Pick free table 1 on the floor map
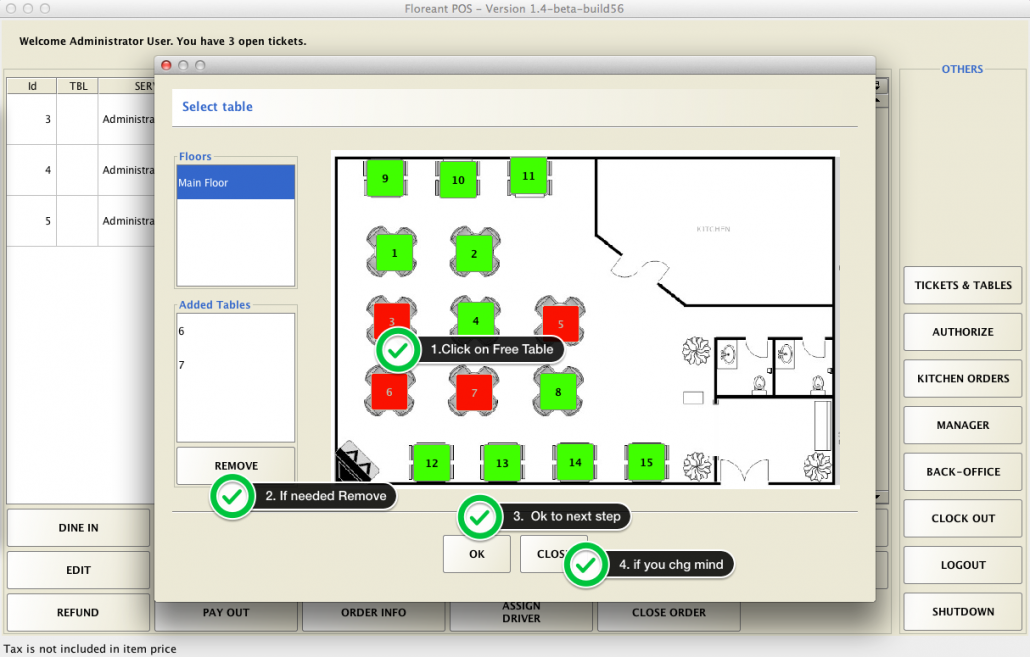This screenshot has height=657, width=1030. (x=394, y=252)
